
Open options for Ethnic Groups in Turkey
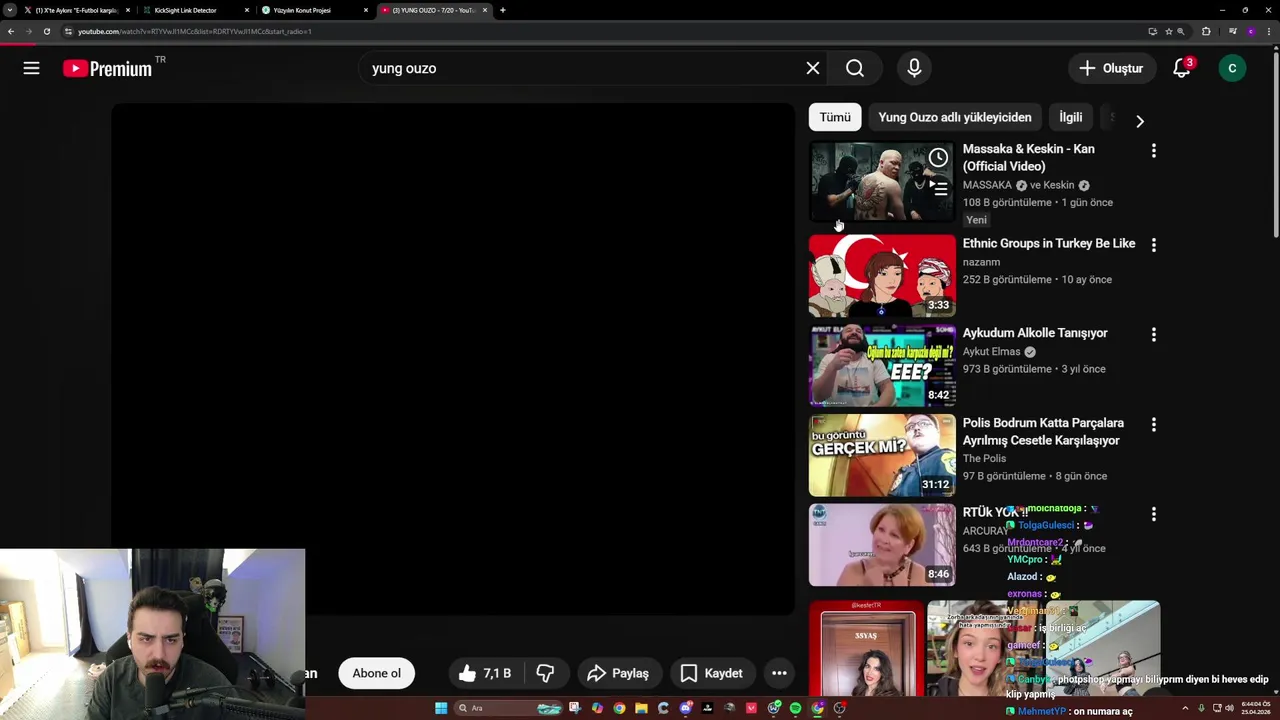point(1153,245)
